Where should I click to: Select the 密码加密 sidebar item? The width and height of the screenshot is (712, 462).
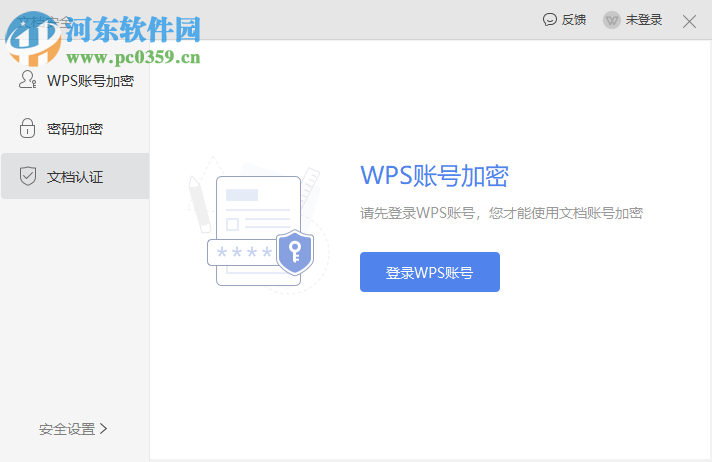[75, 129]
